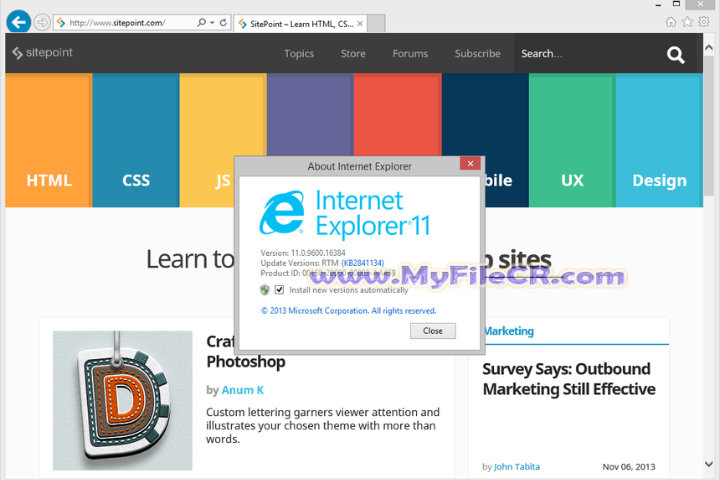Click the Refresh page icon
The height and width of the screenshot is (480, 720).
click(x=223, y=23)
